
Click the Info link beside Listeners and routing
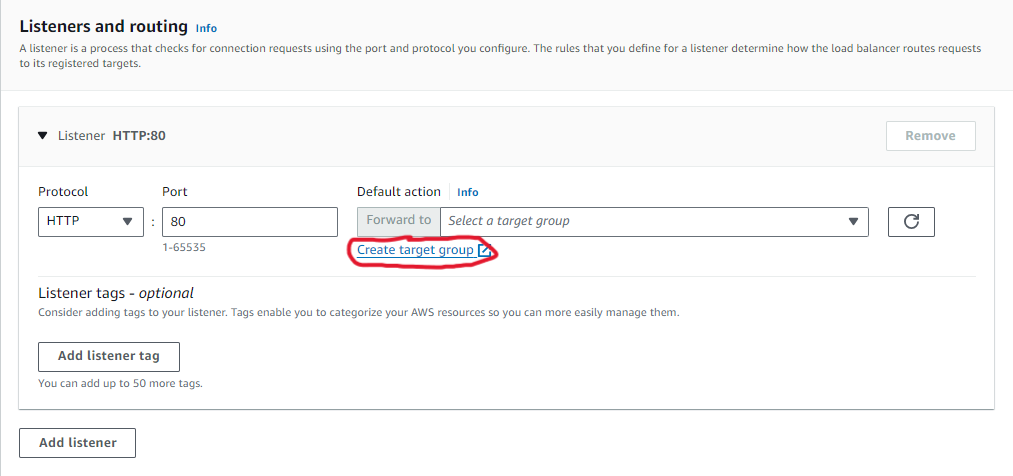(206, 28)
